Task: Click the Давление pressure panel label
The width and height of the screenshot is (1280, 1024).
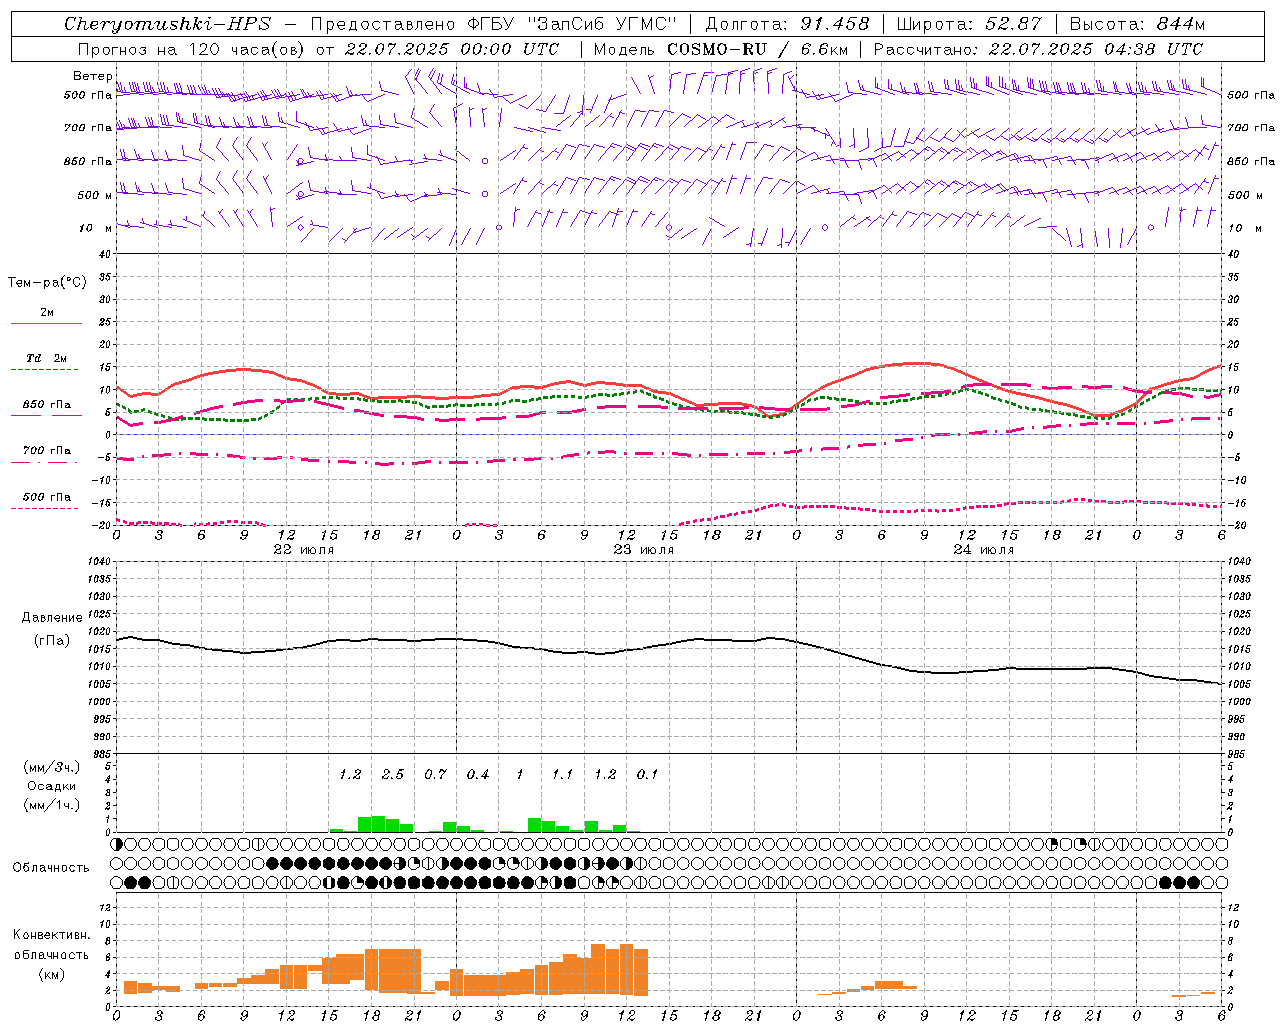Action: 51,618
